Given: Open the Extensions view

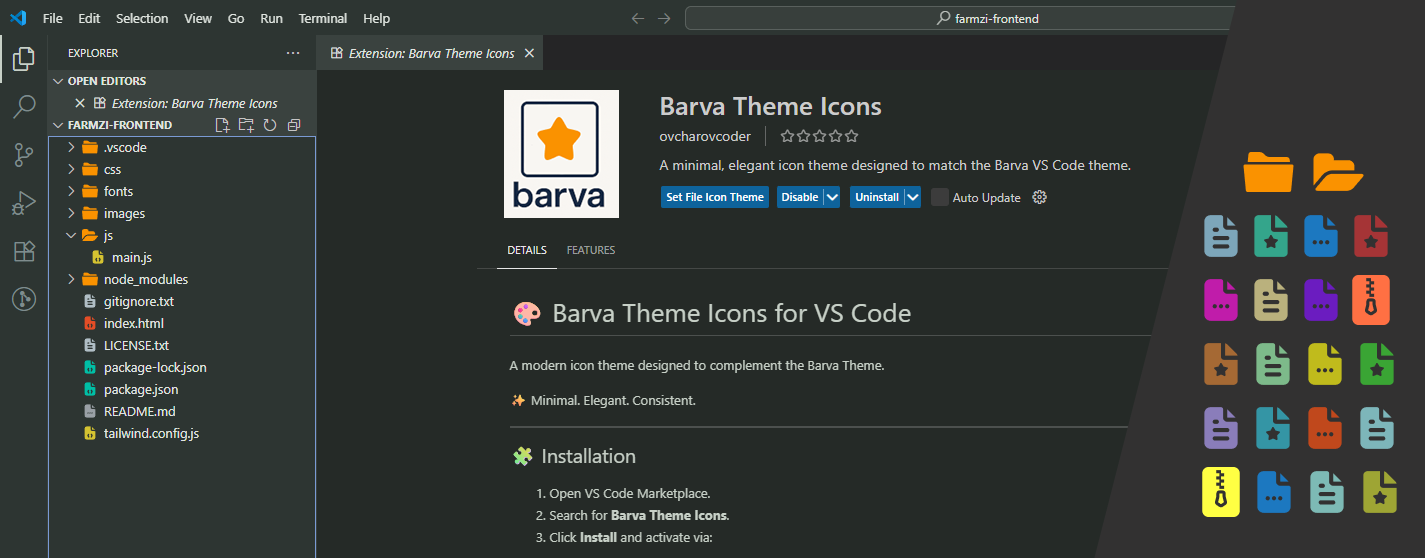Looking at the screenshot, I should coord(24,251).
